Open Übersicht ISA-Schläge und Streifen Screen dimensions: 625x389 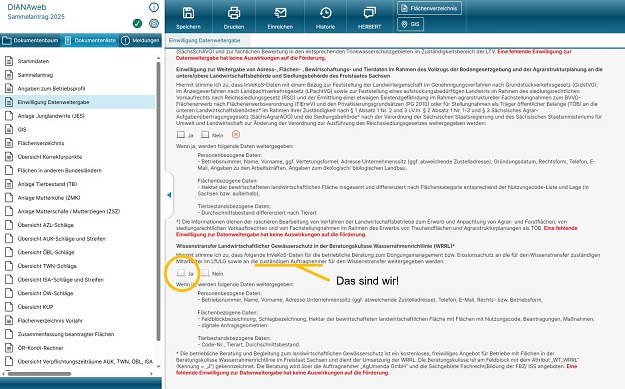[61, 280]
